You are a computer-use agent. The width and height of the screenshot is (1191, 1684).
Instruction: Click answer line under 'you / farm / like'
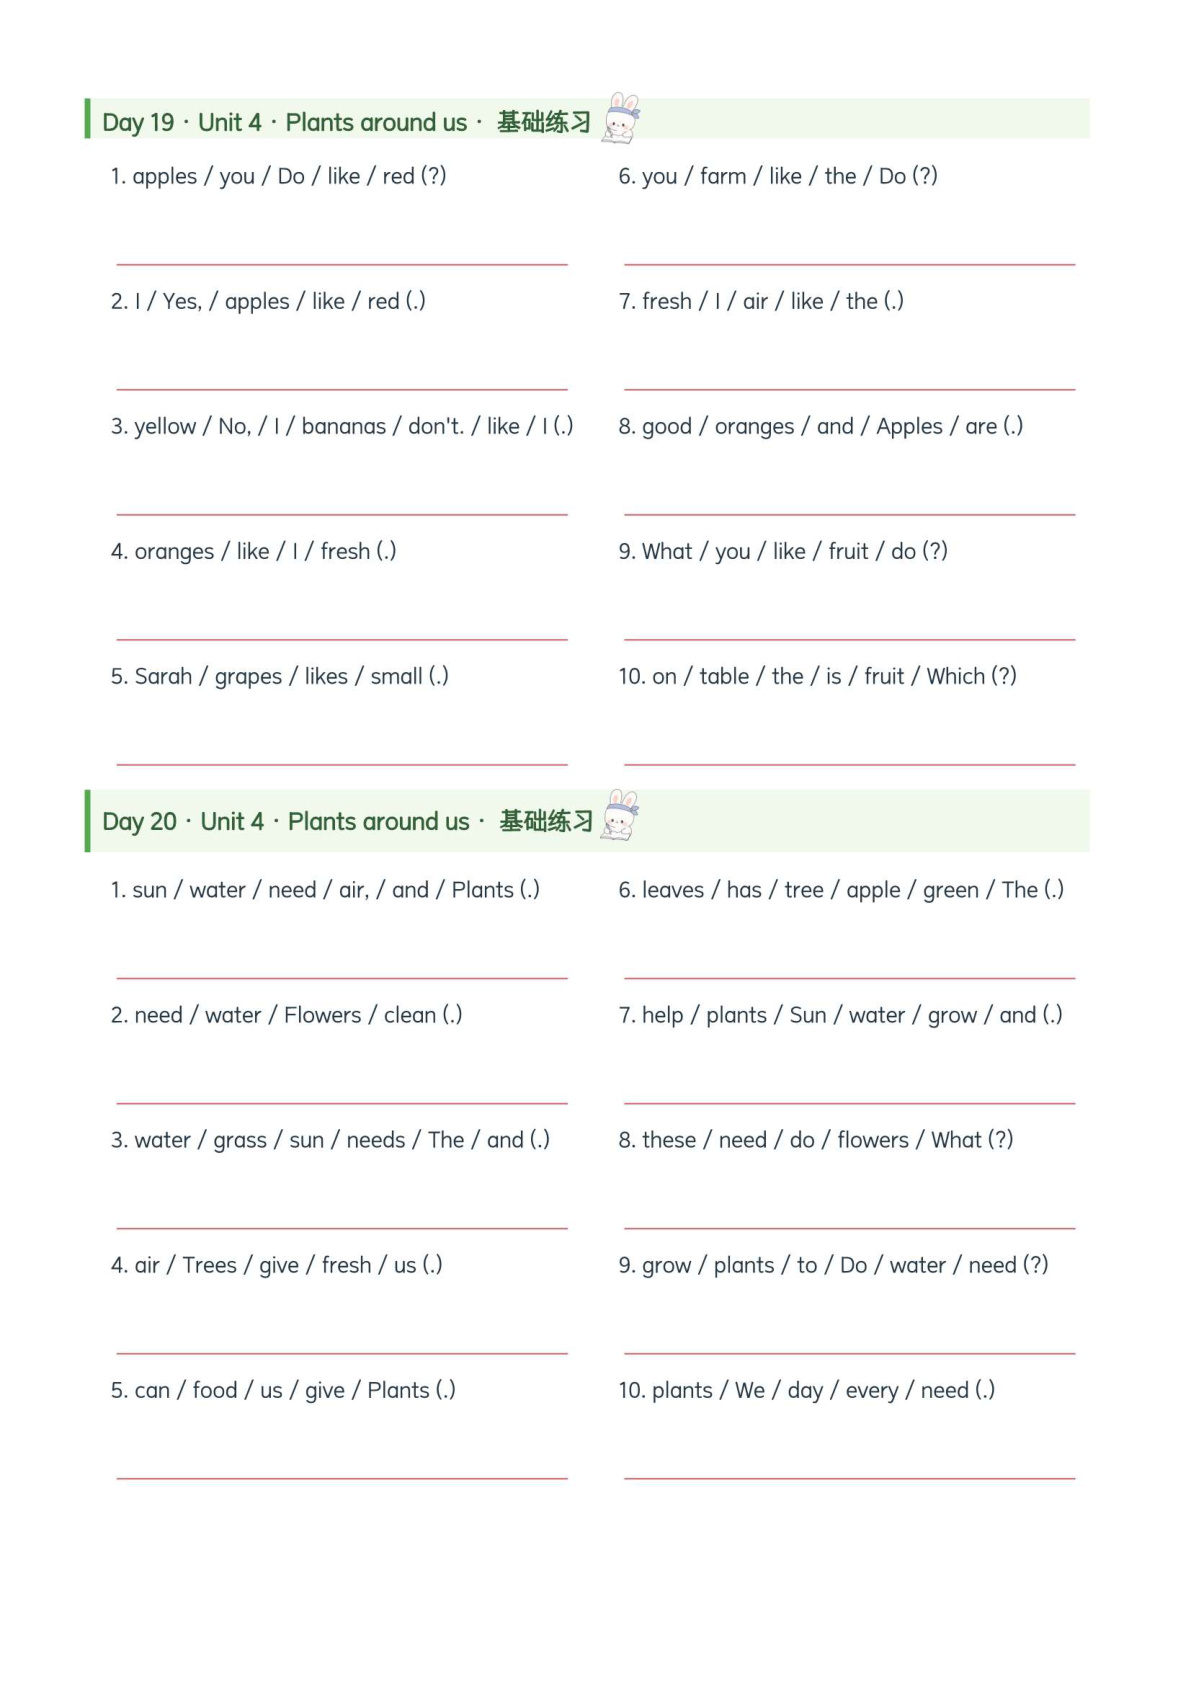(850, 264)
